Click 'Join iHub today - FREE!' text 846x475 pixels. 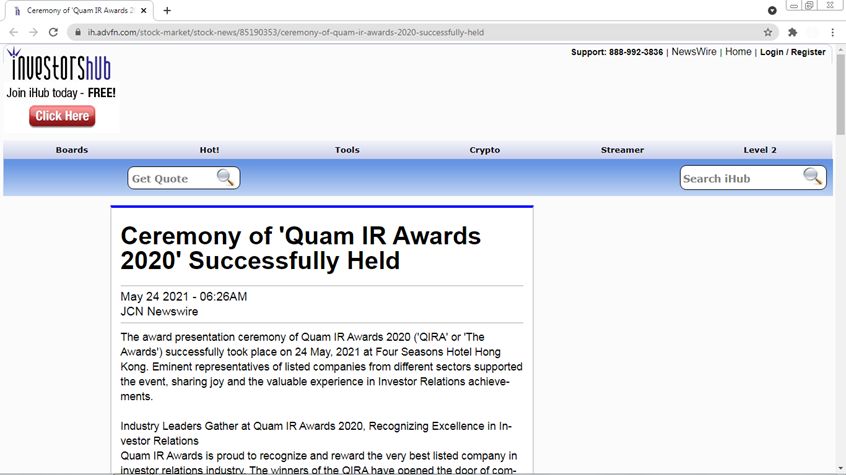tap(61, 93)
